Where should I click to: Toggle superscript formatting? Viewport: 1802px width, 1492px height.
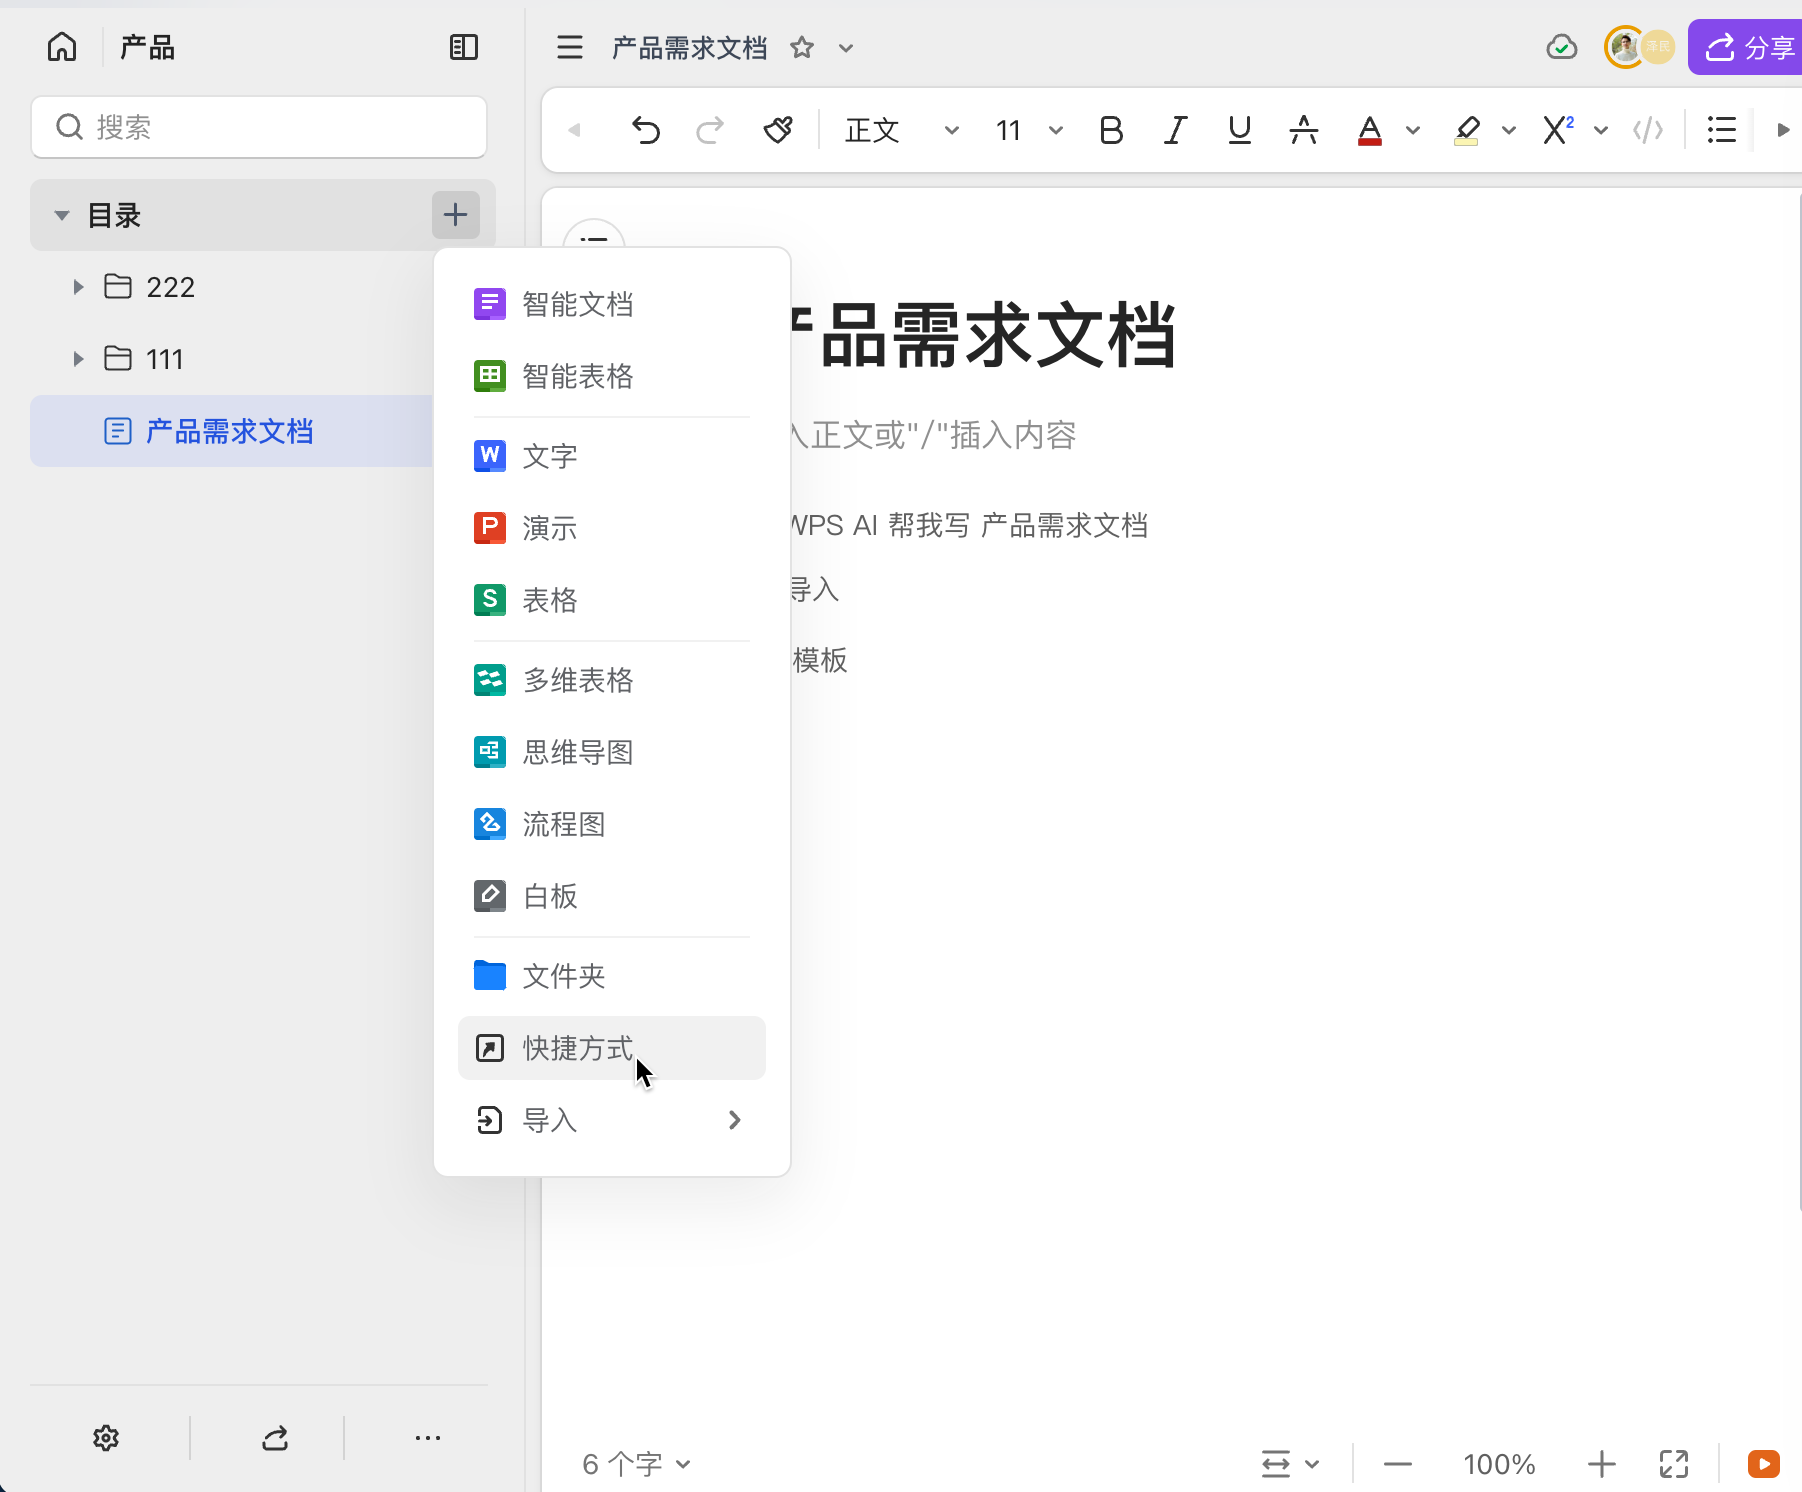(1558, 130)
